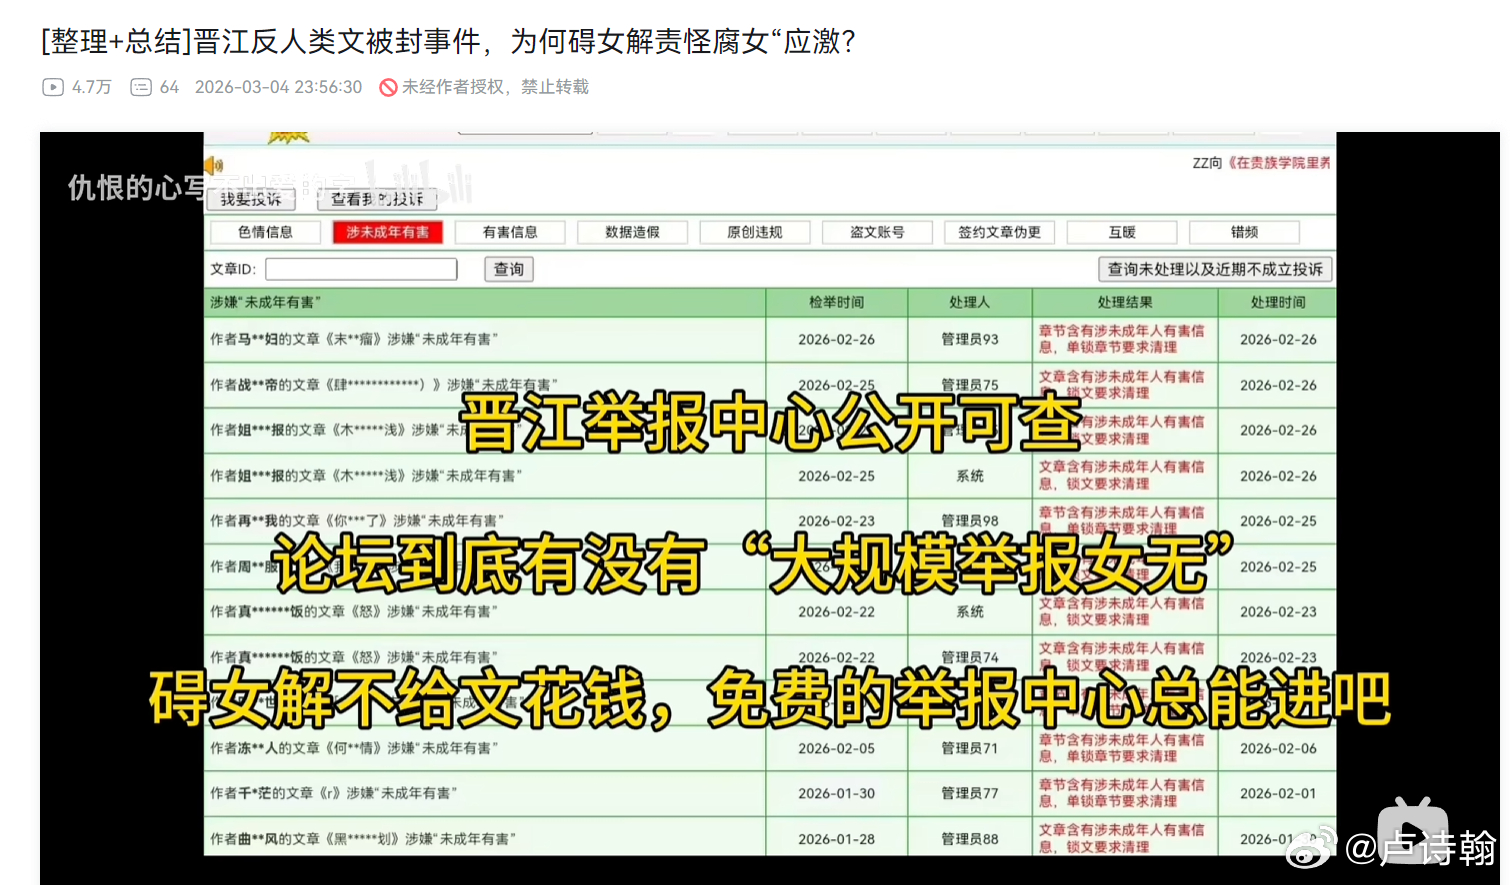Click the 处理时间 column header
1510x885 pixels.
[x=1278, y=302]
